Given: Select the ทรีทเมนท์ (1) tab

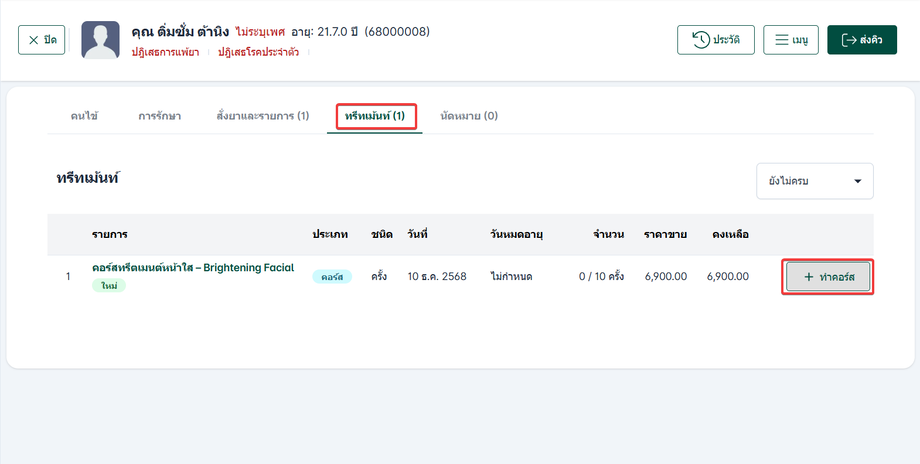Looking at the screenshot, I should click(375, 116).
